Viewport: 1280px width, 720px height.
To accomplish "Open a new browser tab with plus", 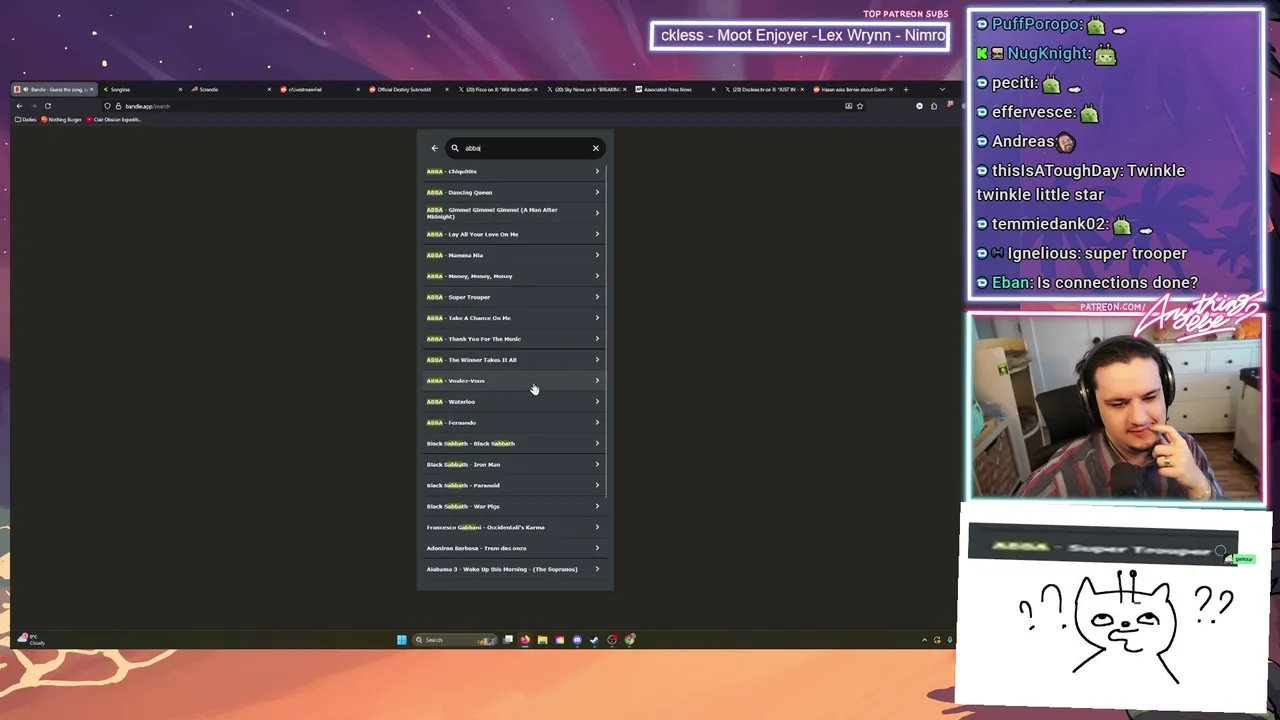I will 906,89.
